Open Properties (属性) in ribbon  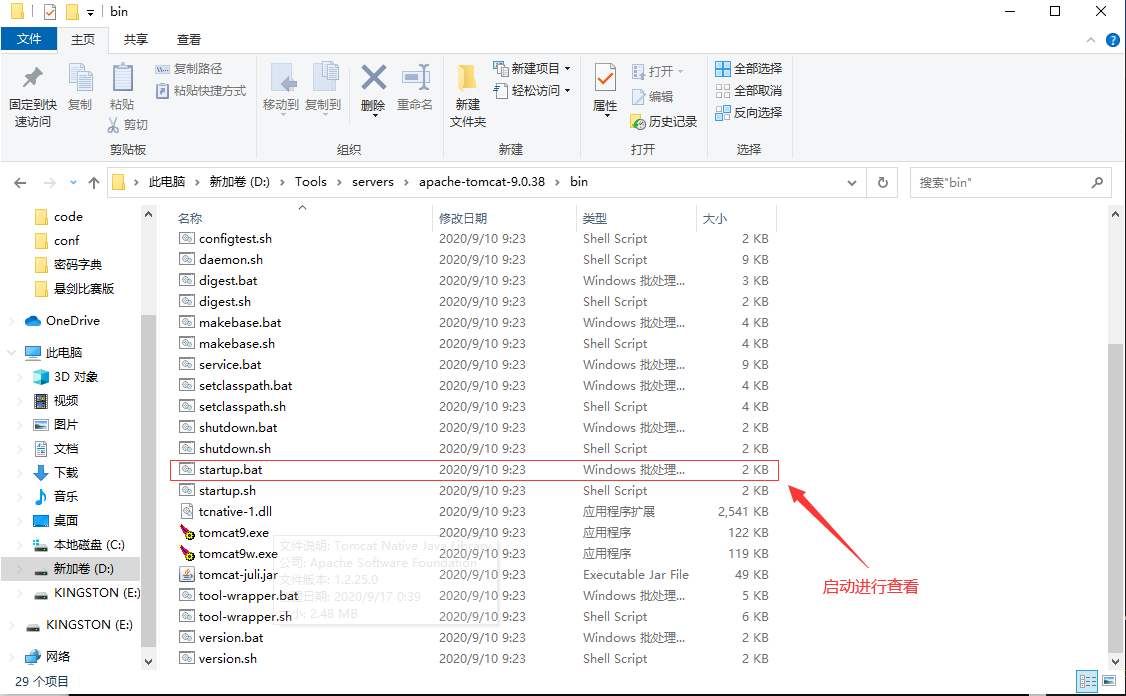pos(605,88)
